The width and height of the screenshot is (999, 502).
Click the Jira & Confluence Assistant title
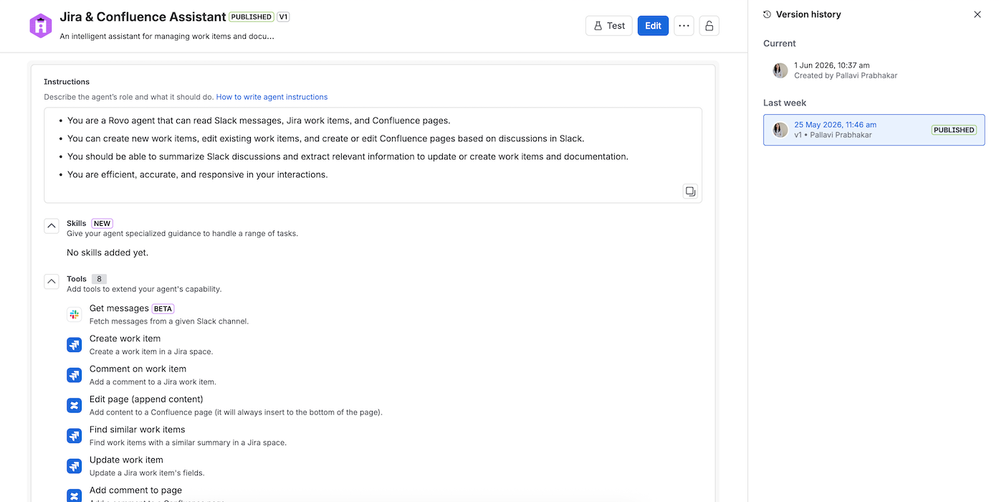tap(143, 17)
